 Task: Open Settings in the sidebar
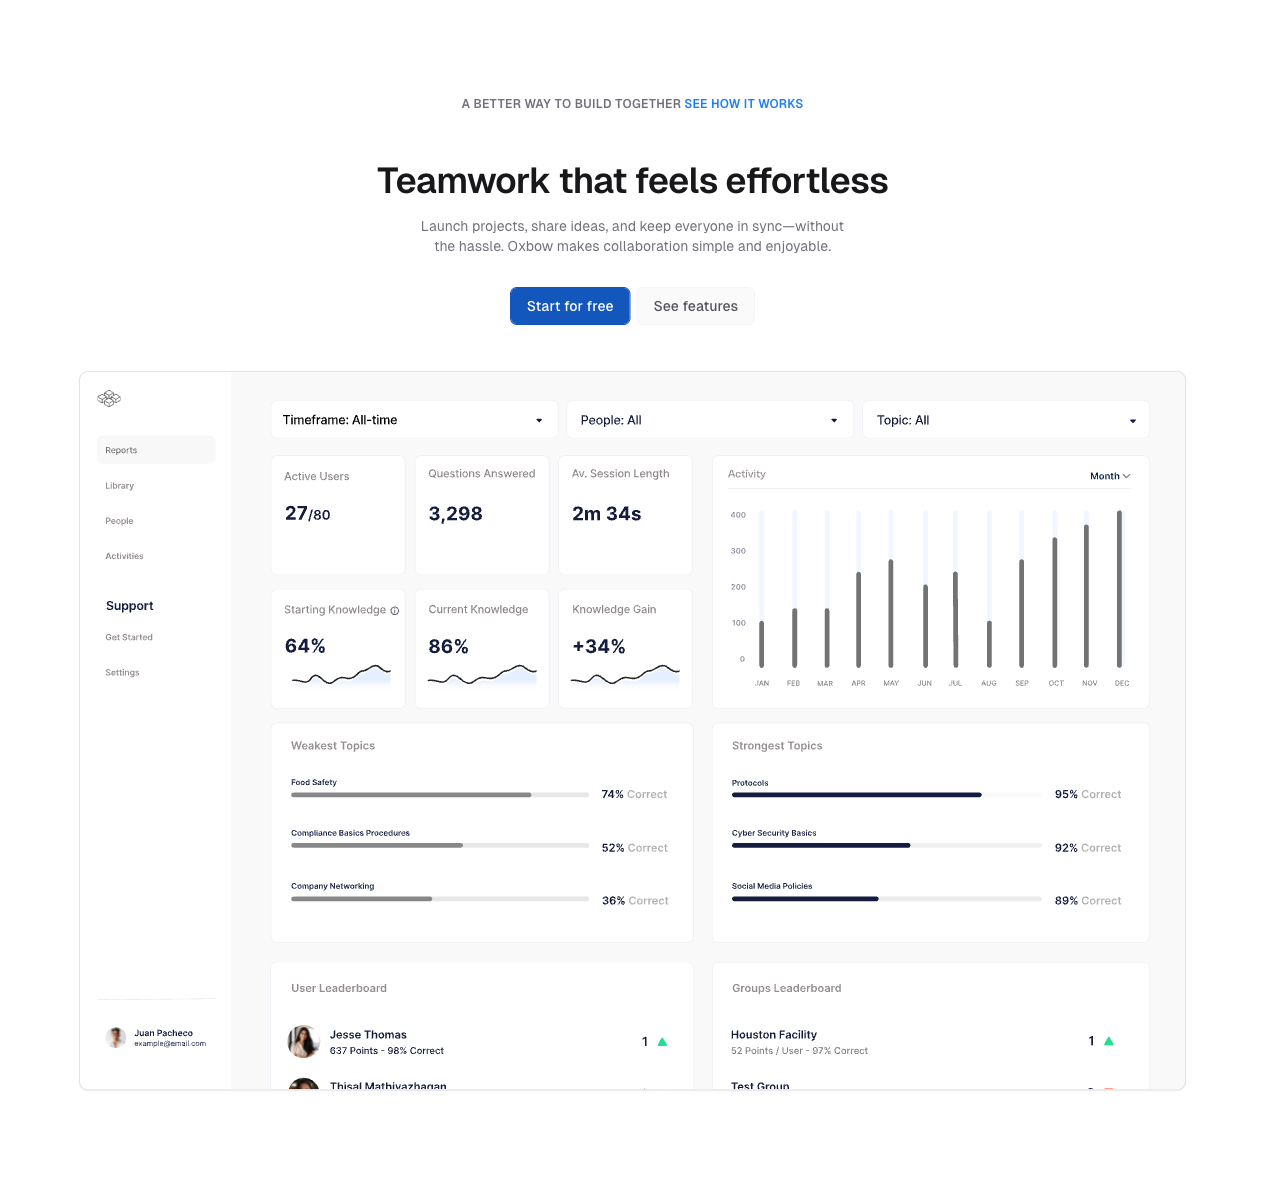click(x=122, y=673)
